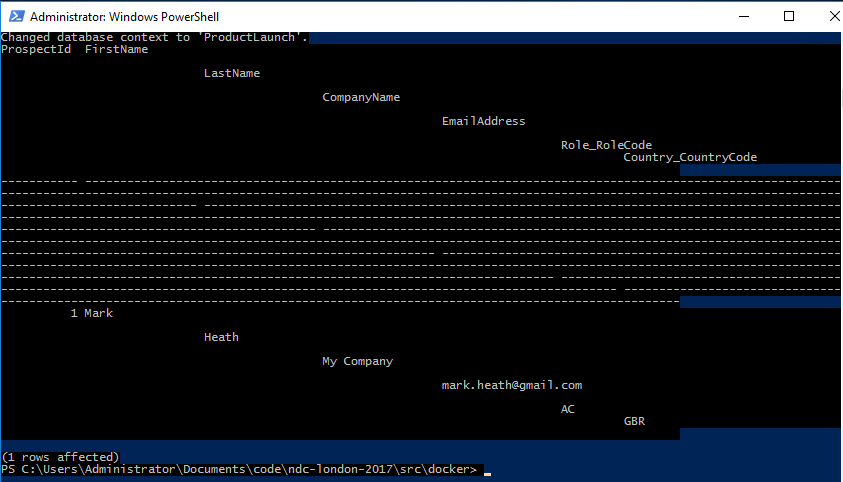The width and height of the screenshot is (843, 482).
Task: Click the country code value 'GBR'
Action: [634, 421]
